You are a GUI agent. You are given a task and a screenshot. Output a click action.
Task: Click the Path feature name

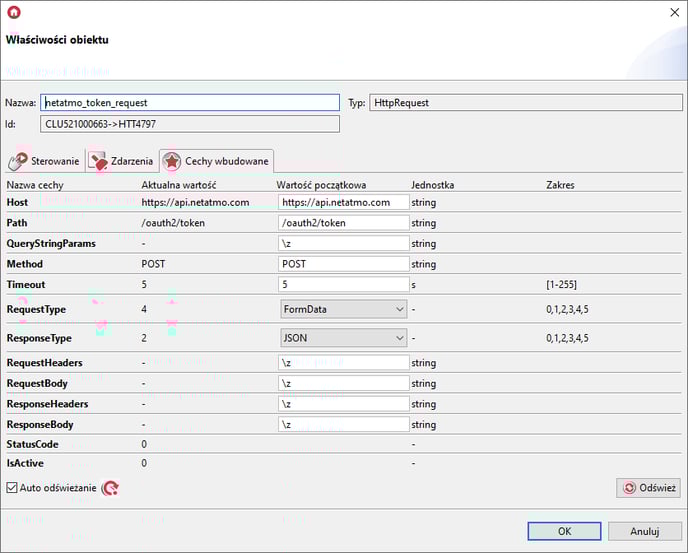(x=17, y=223)
